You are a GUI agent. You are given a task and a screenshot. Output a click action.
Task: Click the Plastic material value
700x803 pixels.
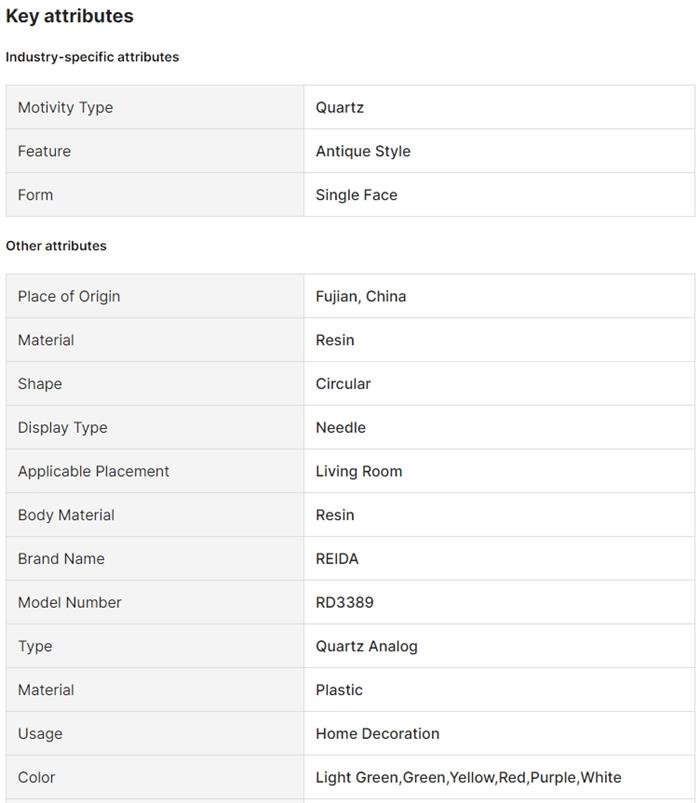click(339, 690)
